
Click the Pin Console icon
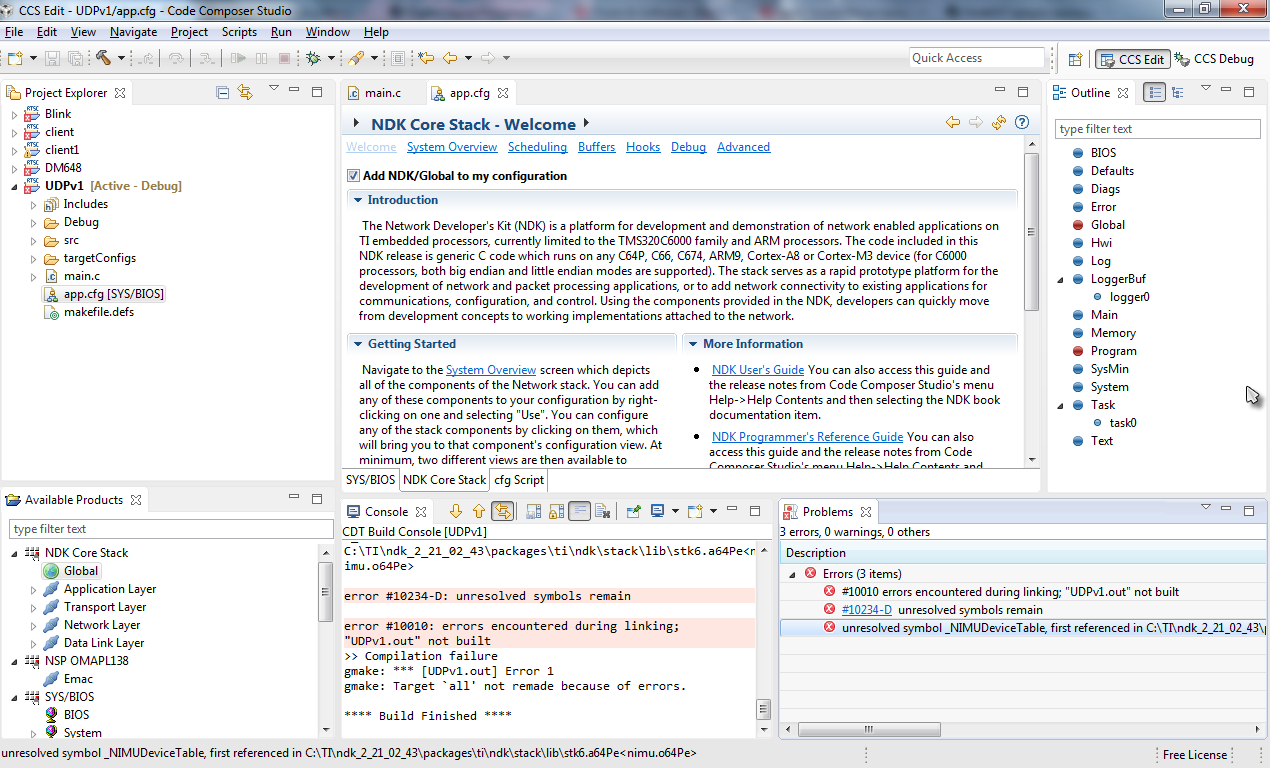pyautogui.click(x=633, y=511)
